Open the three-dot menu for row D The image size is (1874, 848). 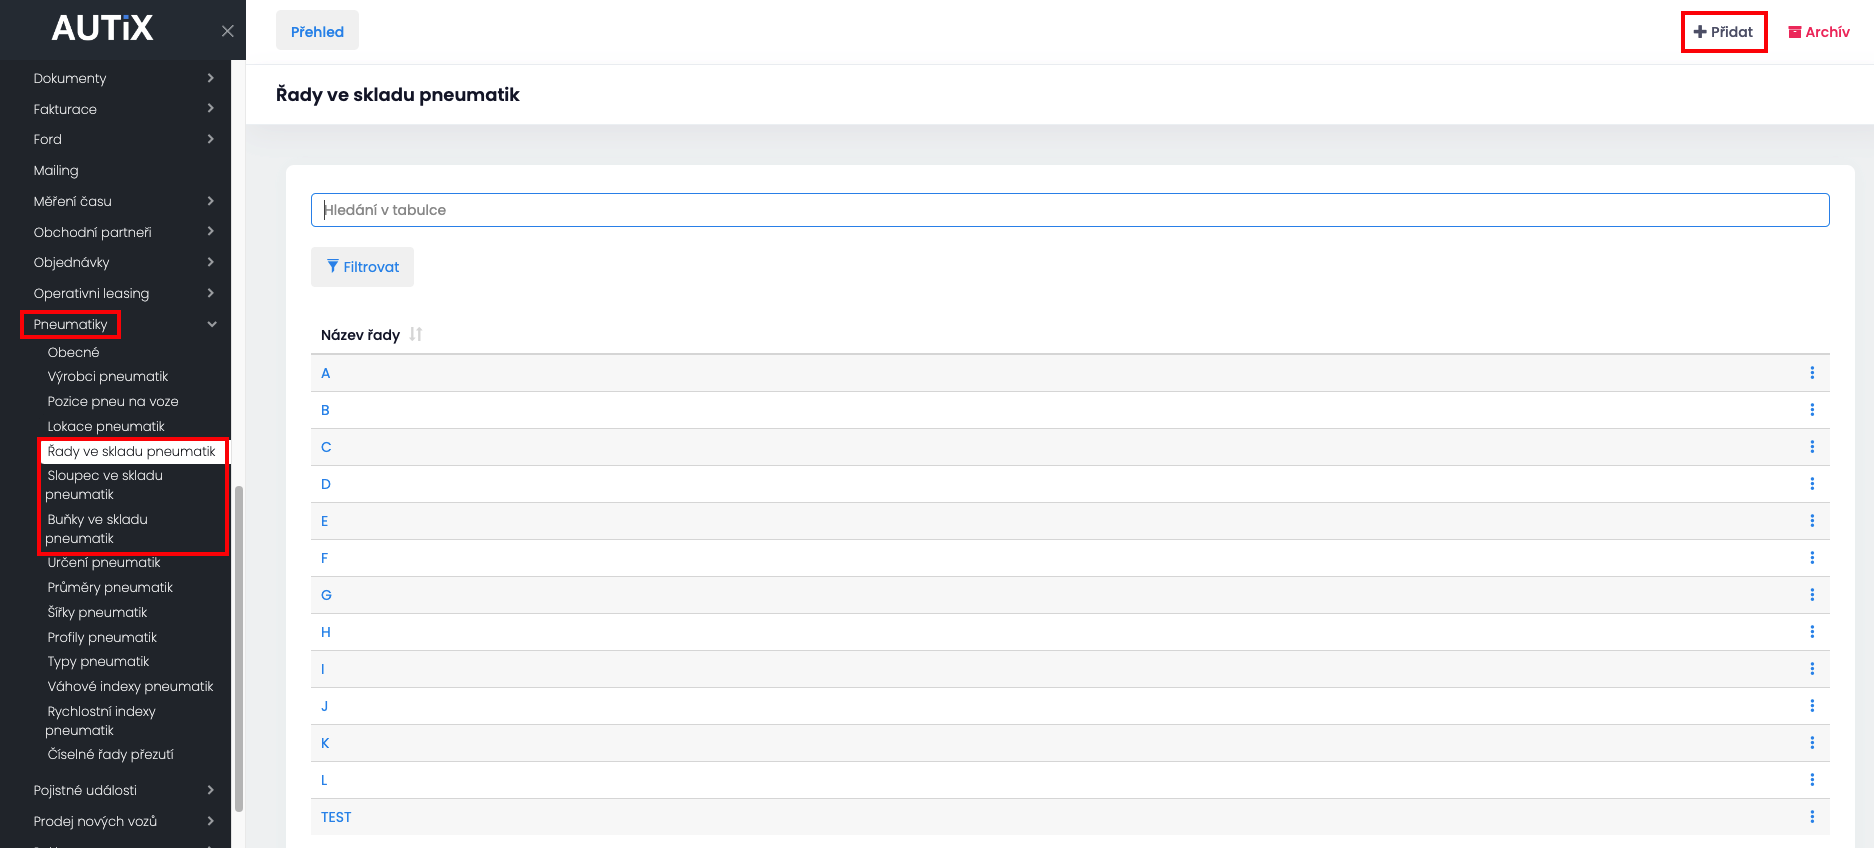1811,484
